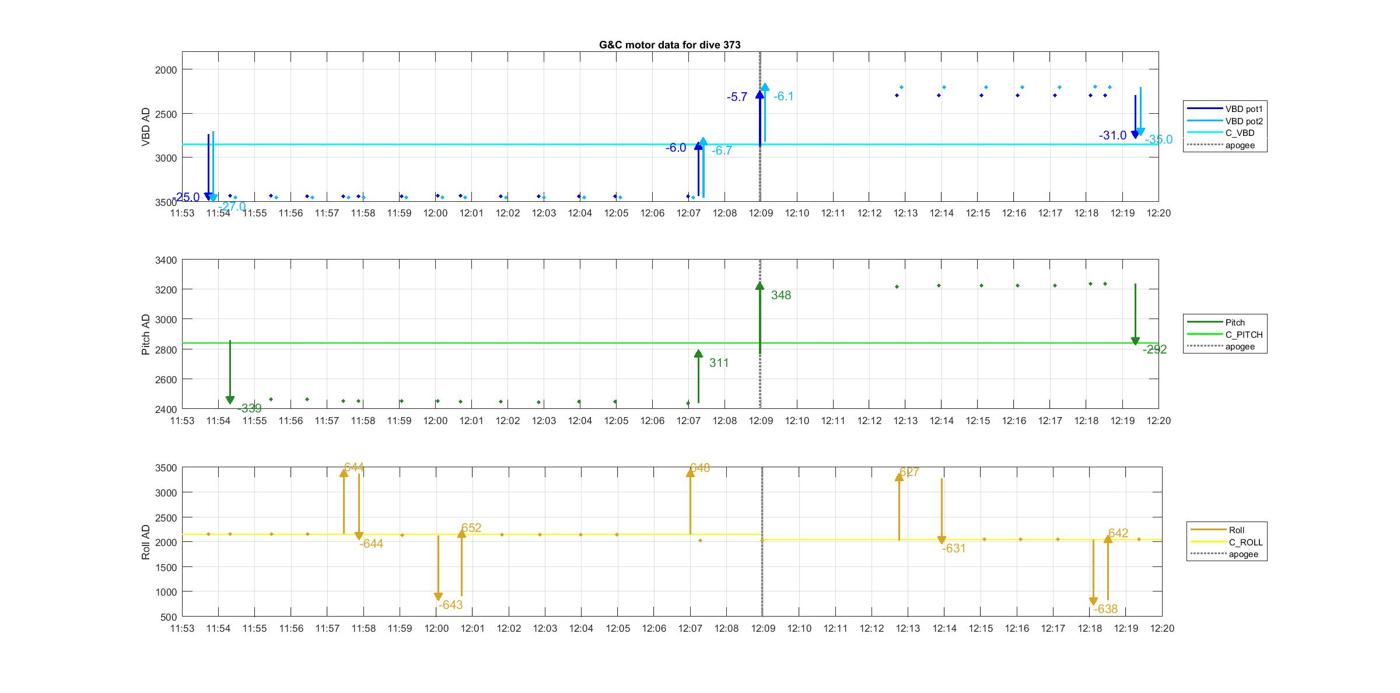Click the "-5.7" VBD annotation
This screenshot has width=1400, height=693.
pos(737,97)
